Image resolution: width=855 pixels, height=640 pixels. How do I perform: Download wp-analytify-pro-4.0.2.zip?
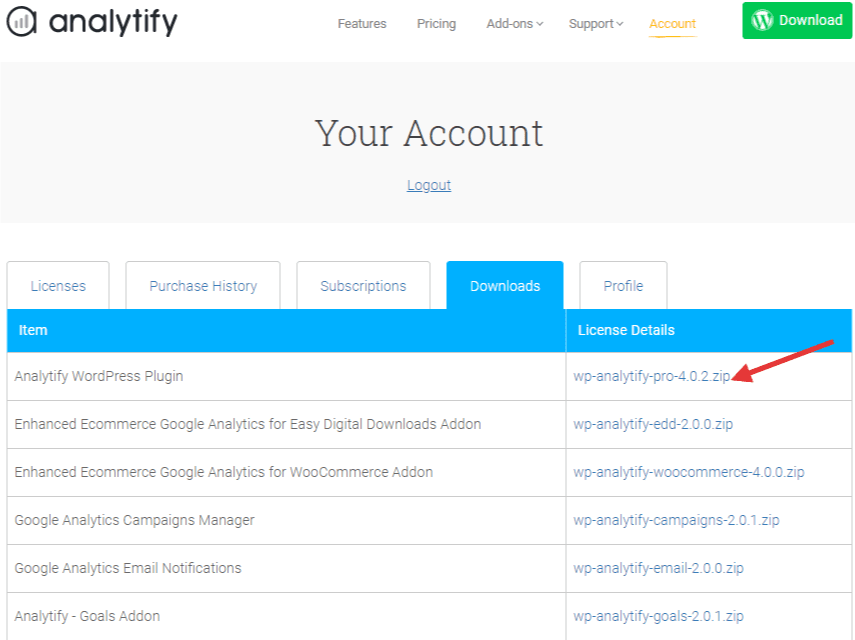[652, 376]
